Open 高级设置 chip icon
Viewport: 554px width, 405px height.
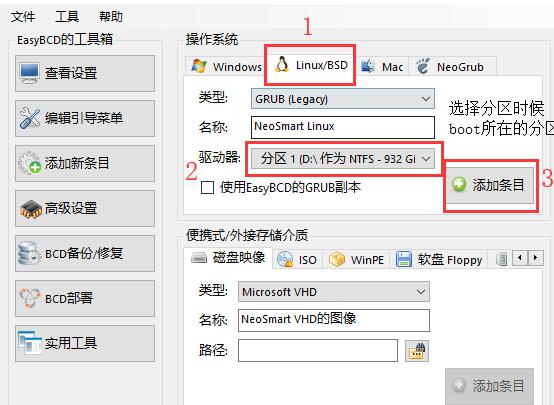pos(30,208)
